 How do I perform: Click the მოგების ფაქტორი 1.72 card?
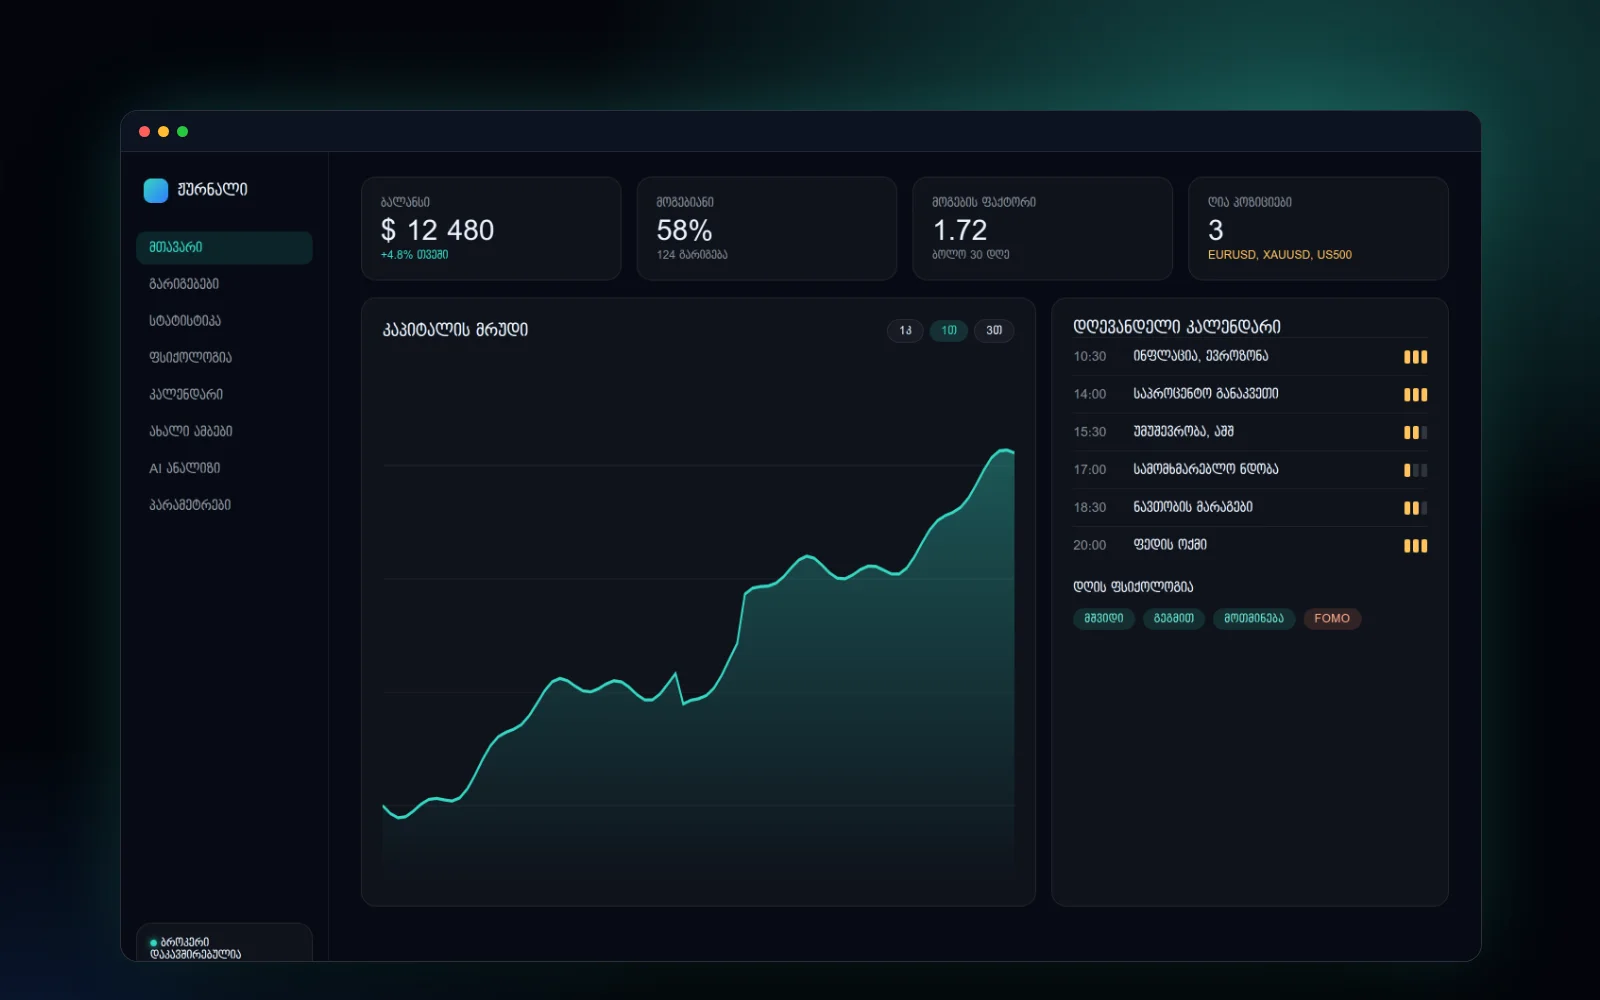tap(1042, 228)
